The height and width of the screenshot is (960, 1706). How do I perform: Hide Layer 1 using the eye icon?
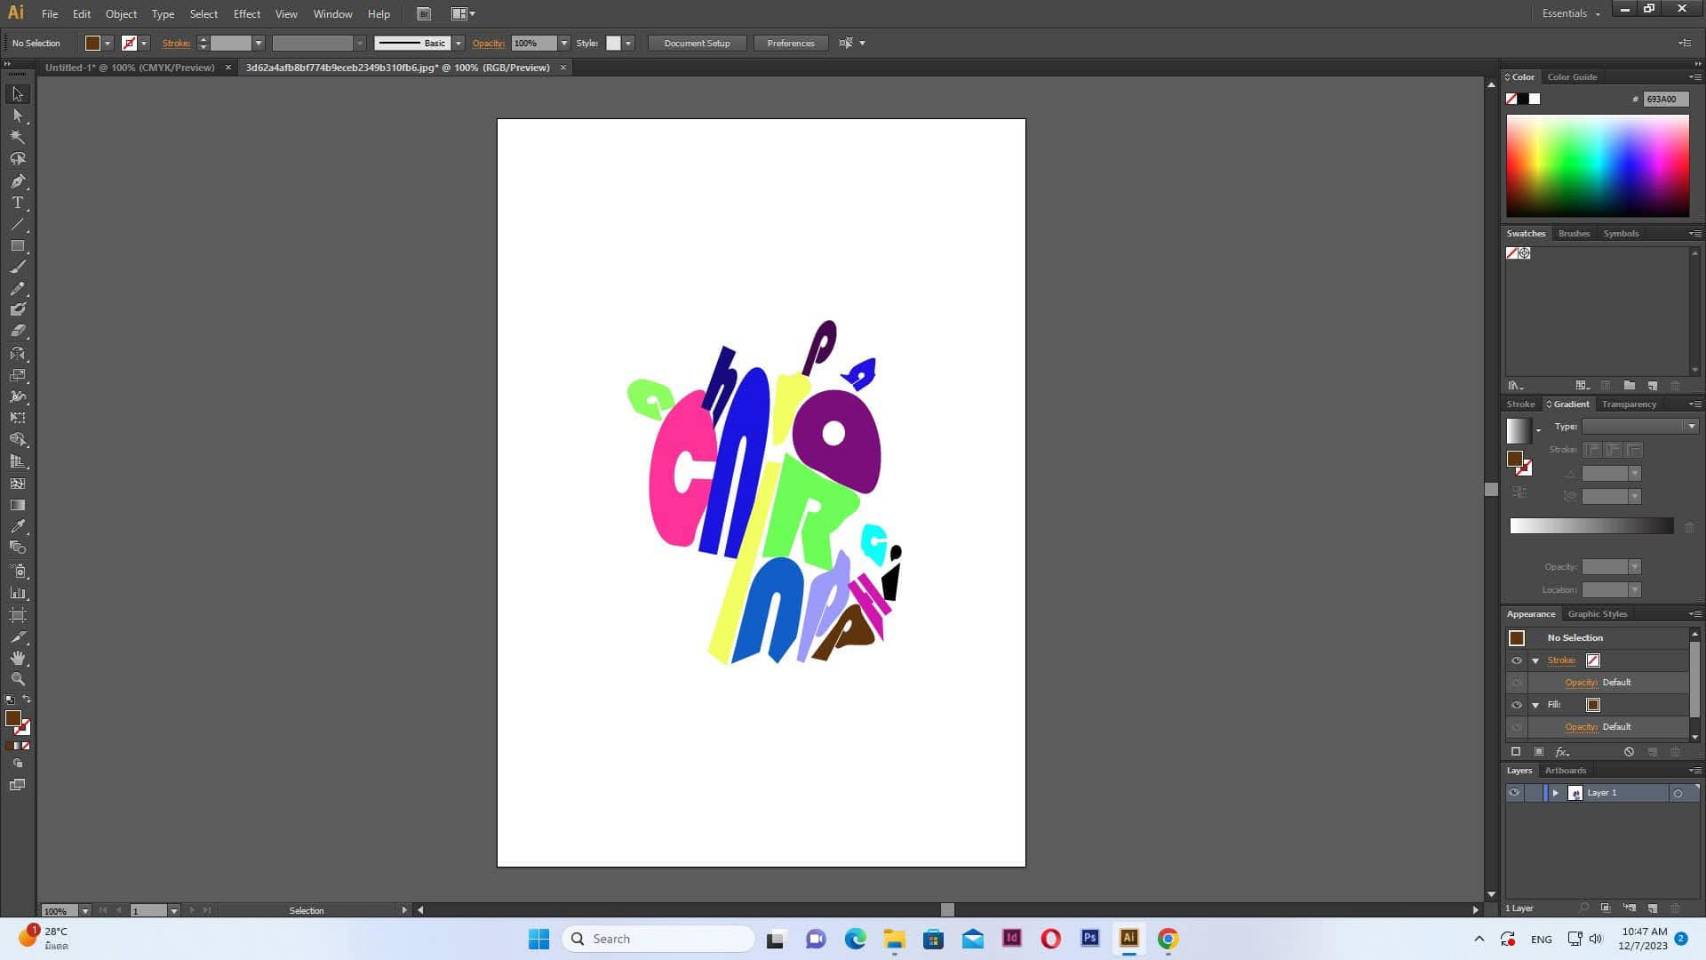[1514, 793]
